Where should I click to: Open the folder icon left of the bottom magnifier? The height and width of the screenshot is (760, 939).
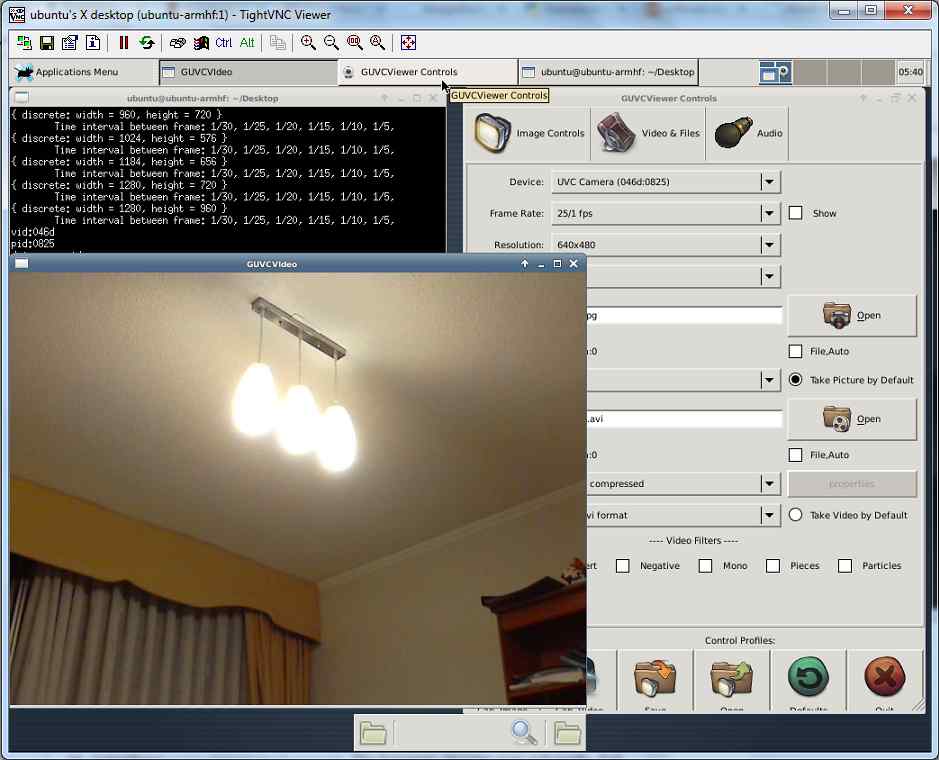click(x=374, y=732)
